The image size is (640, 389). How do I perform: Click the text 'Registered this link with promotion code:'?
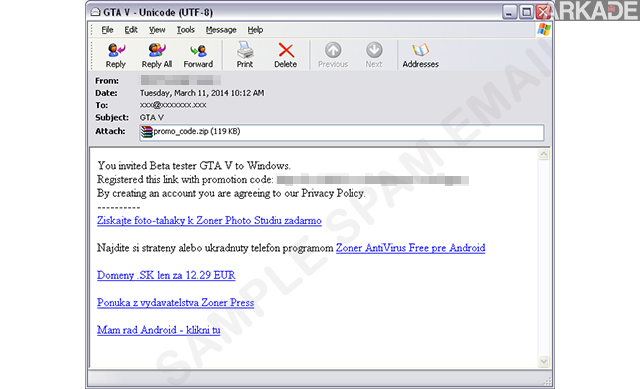185,180
